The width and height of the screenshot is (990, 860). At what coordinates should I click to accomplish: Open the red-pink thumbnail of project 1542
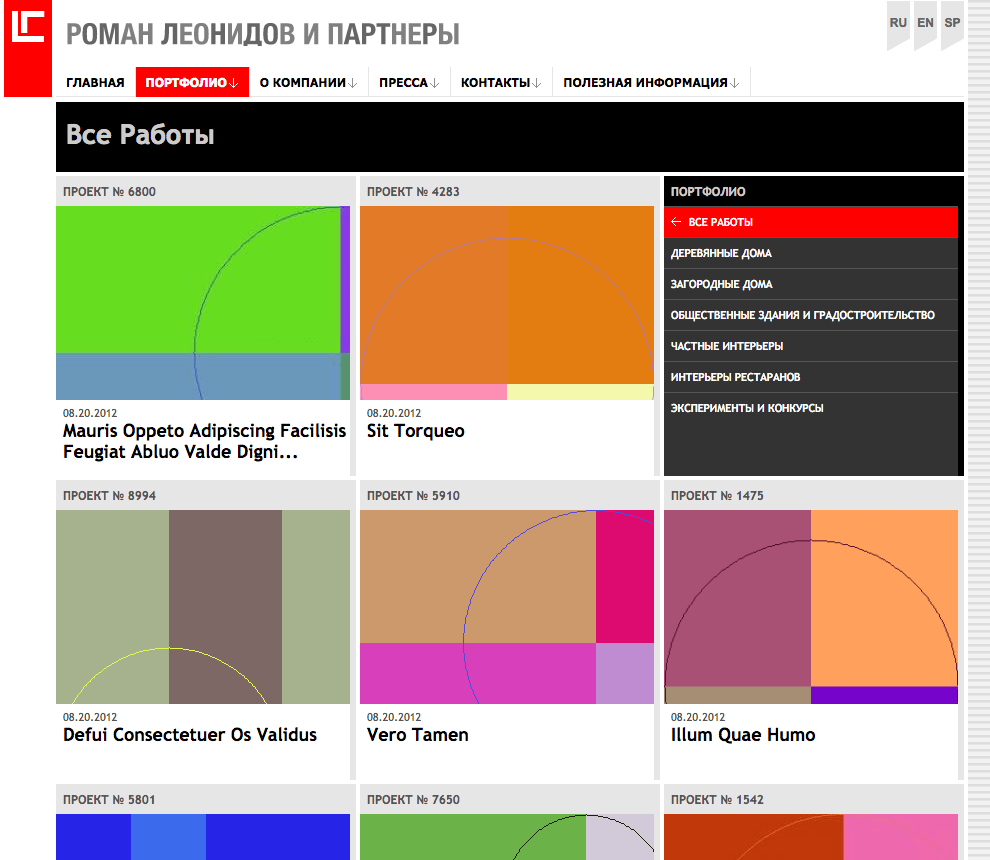(x=811, y=837)
